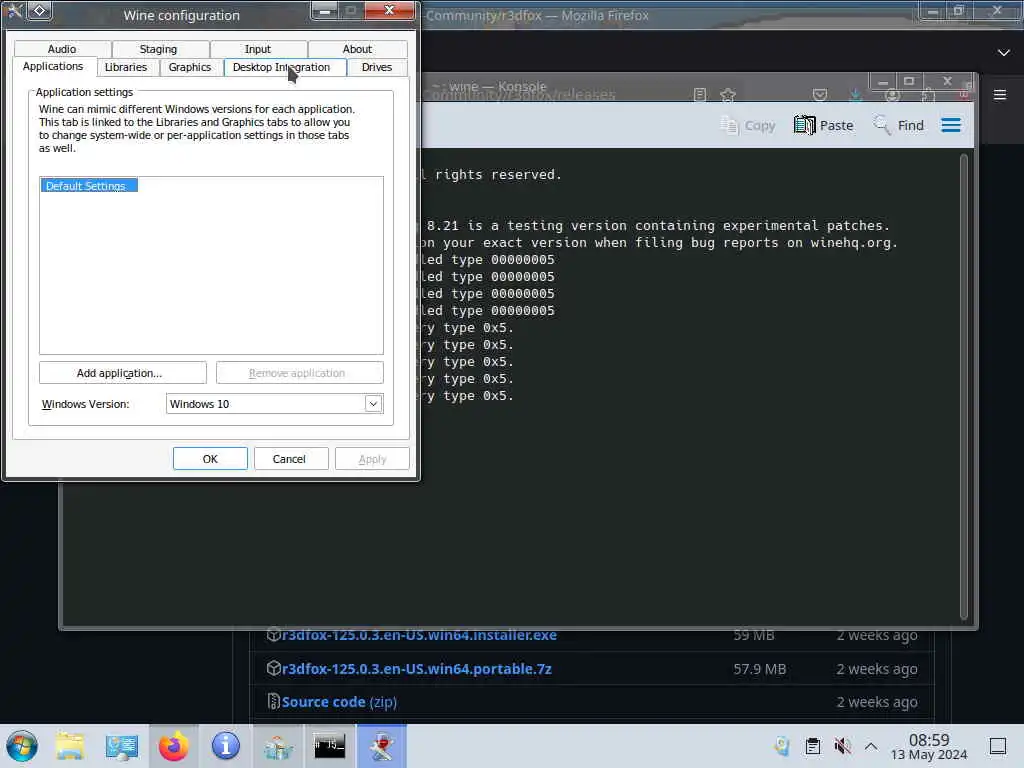Click the Remove application button
The width and height of the screenshot is (1024, 768).
tap(300, 373)
